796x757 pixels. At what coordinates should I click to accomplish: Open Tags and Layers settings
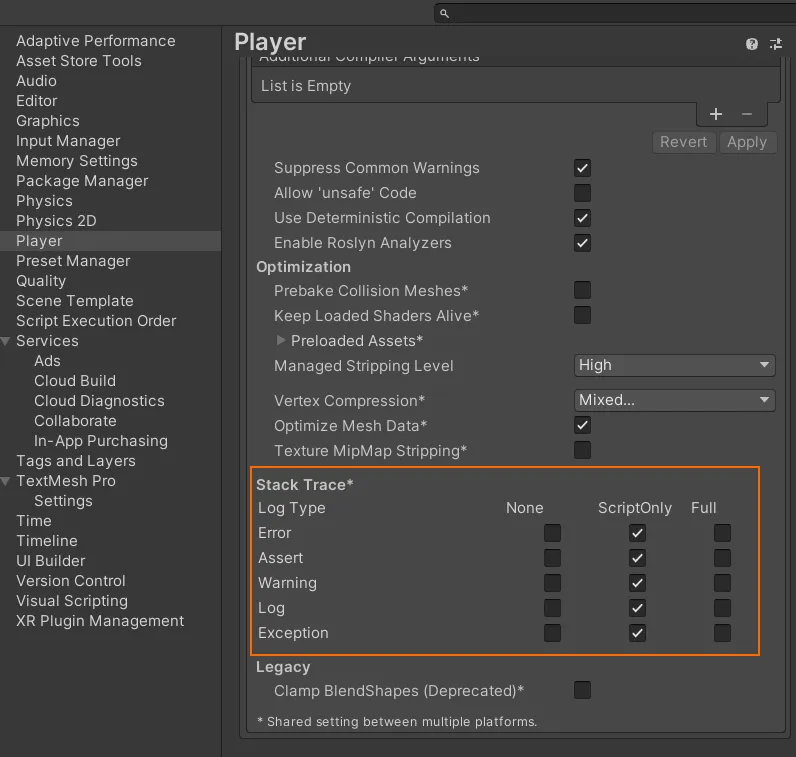pyautogui.click(x=76, y=461)
